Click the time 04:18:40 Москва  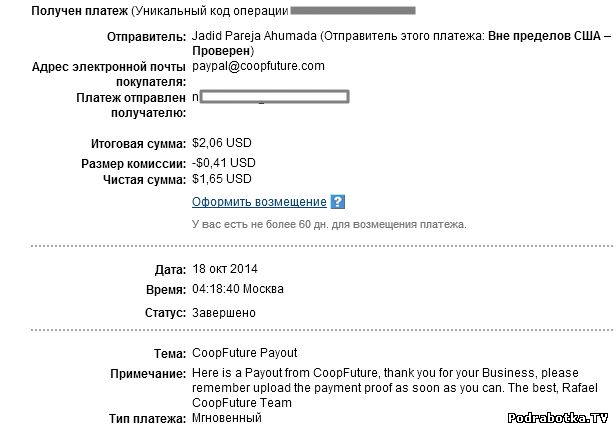pos(236,289)
